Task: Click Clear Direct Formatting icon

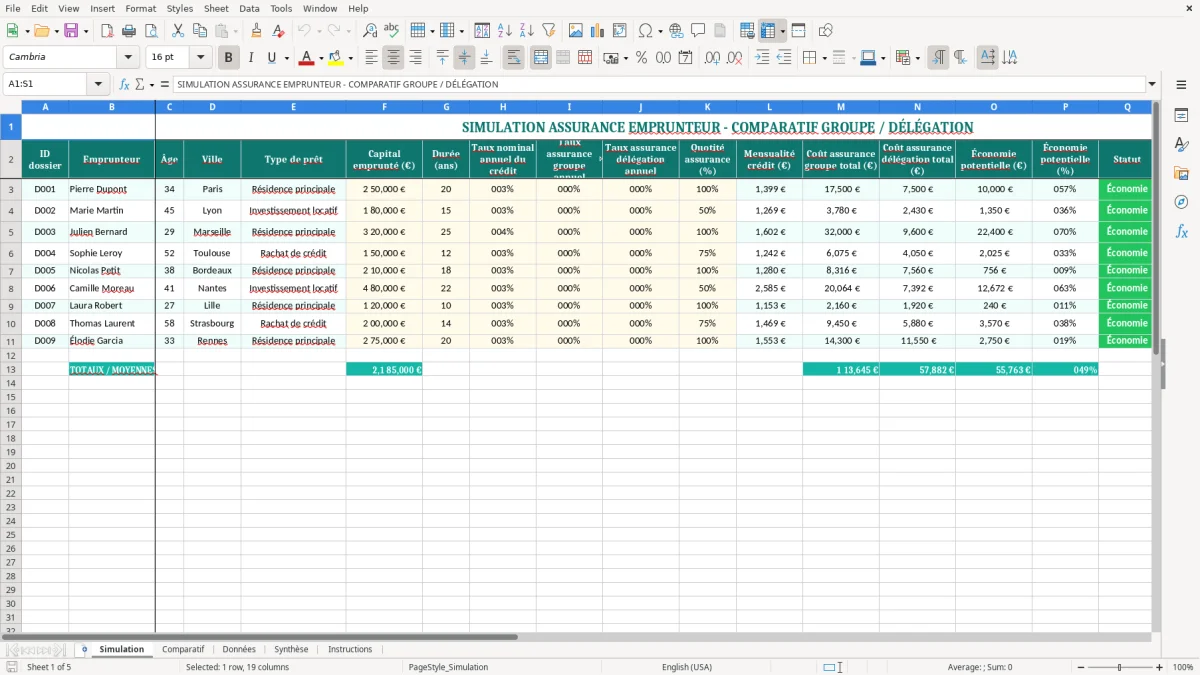Action: click(x=278, y=31)
